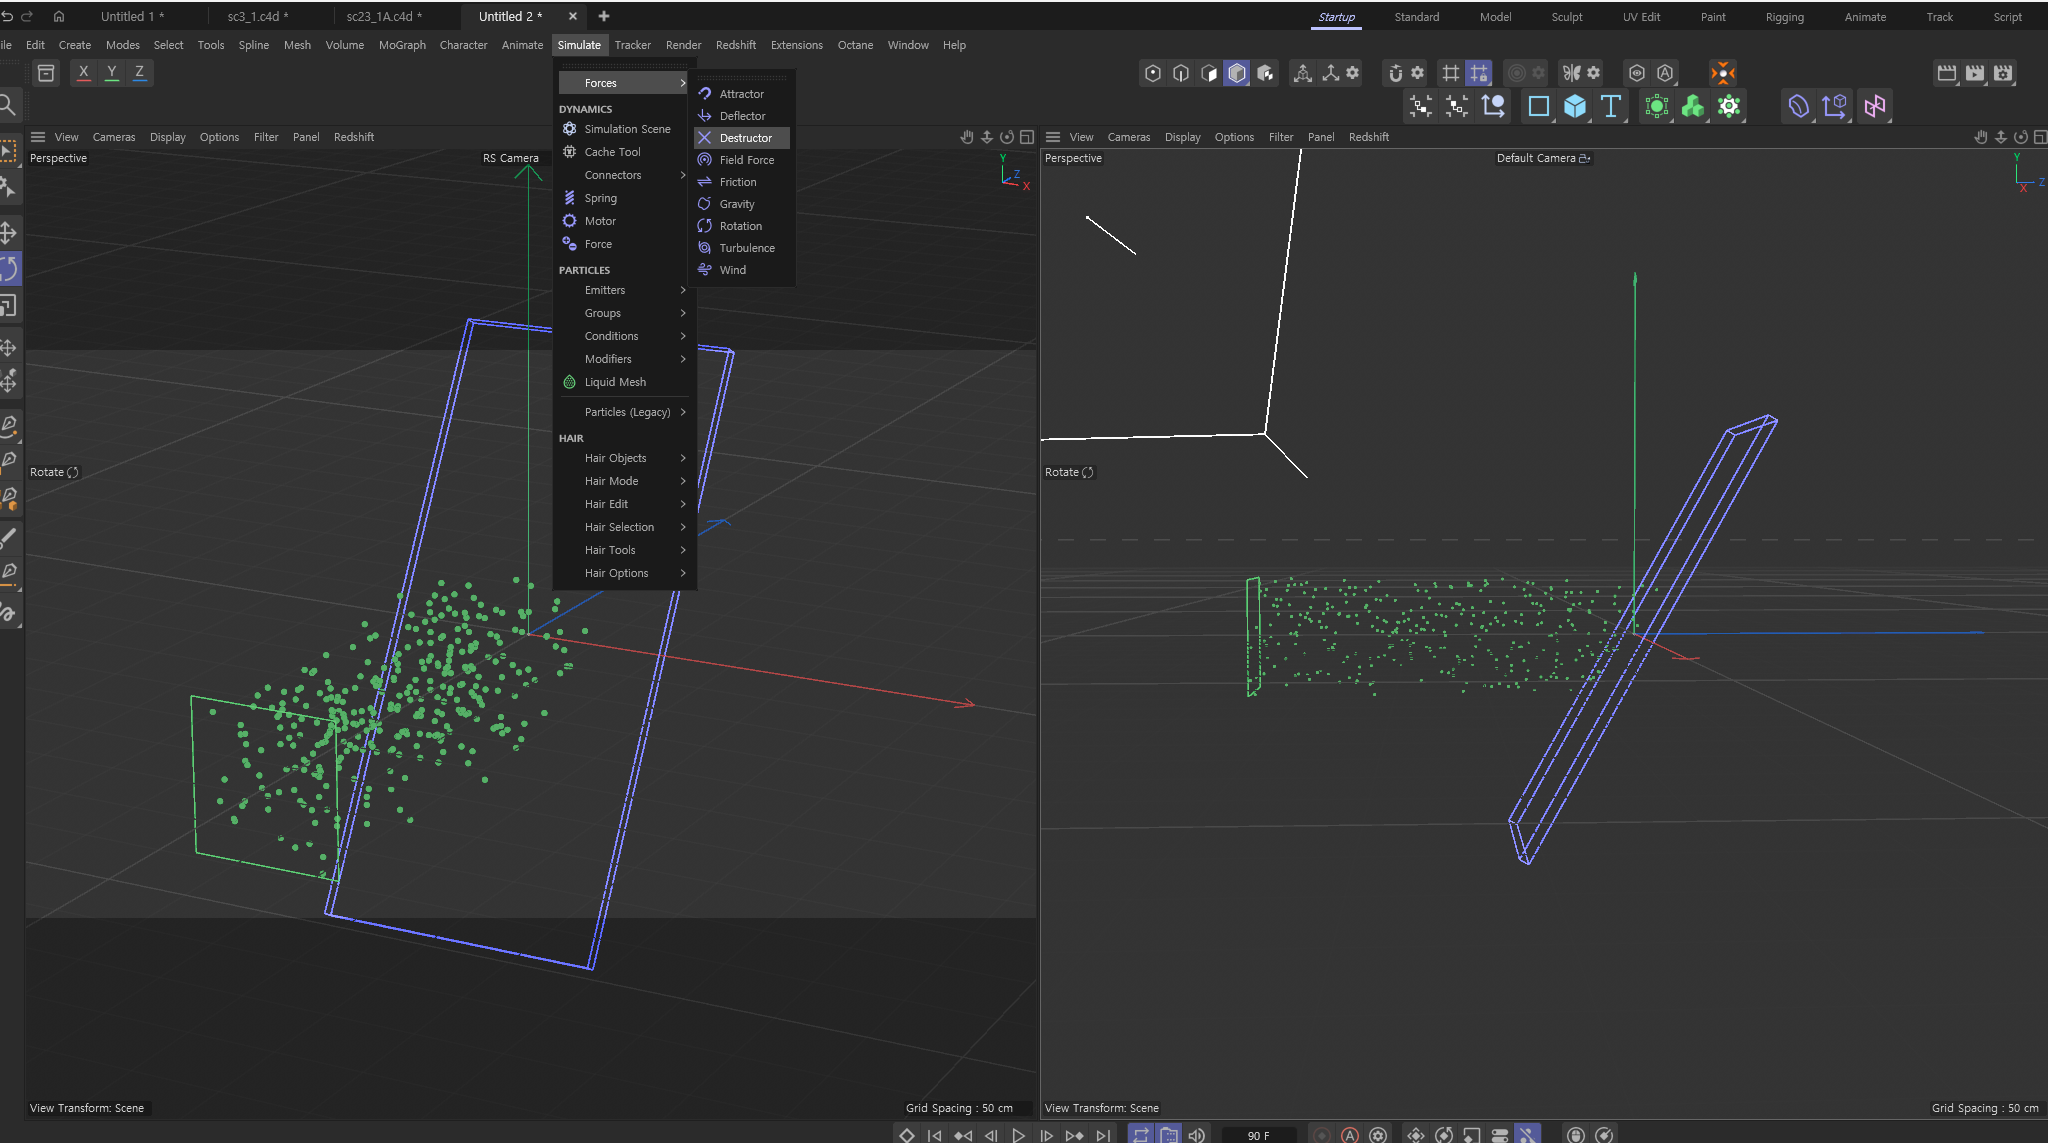Click the undo arrow icon
Image resolution: width=2048 pixels, height=1143 pixels.
[x=8, y=16]
